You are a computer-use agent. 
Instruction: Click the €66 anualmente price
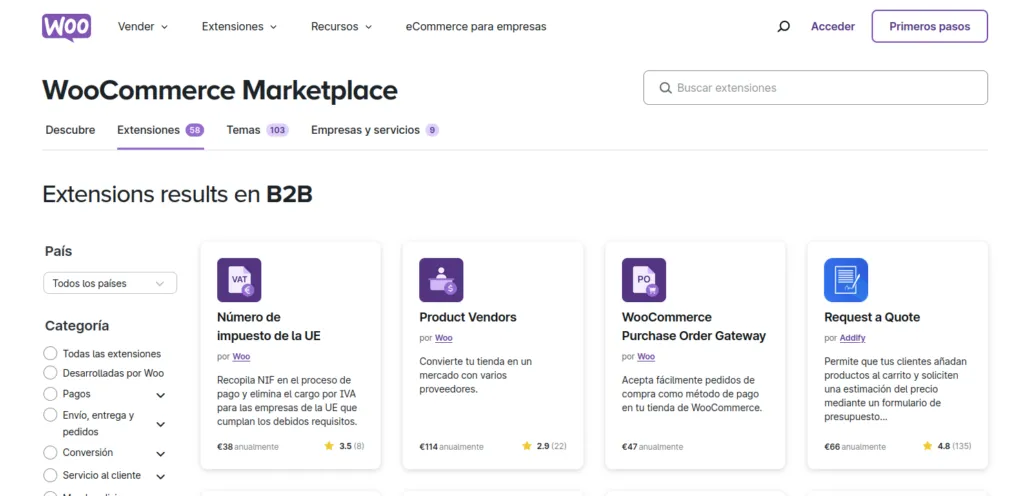tap(855, 447)
